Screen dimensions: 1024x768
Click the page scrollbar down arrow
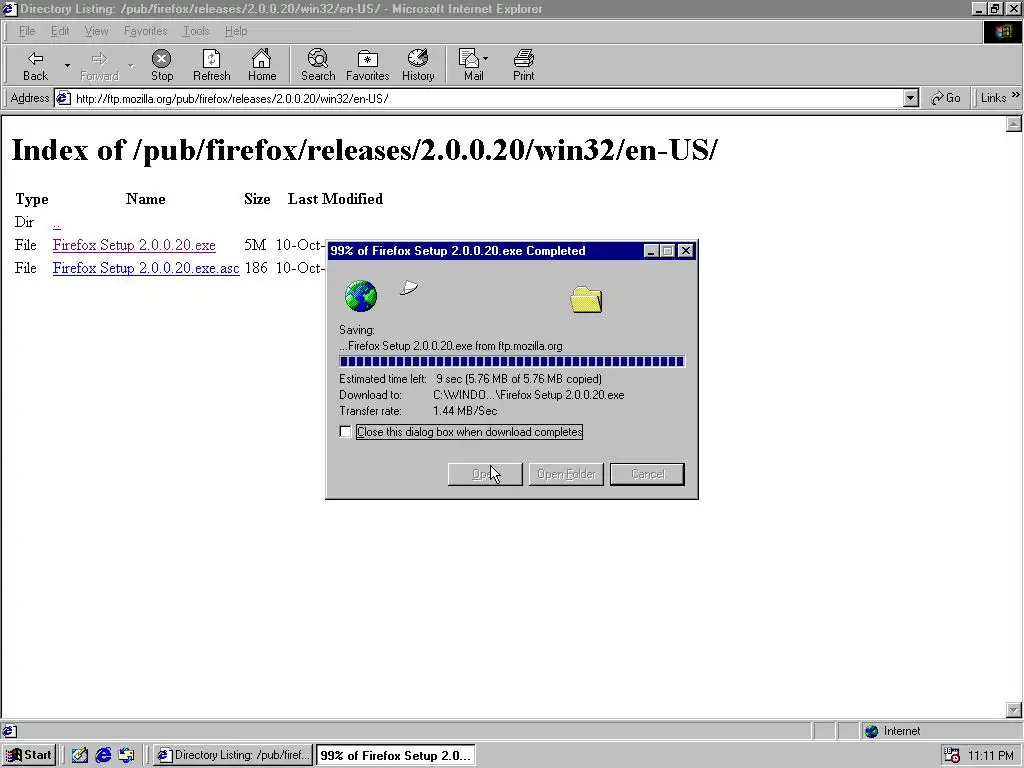1014,710
